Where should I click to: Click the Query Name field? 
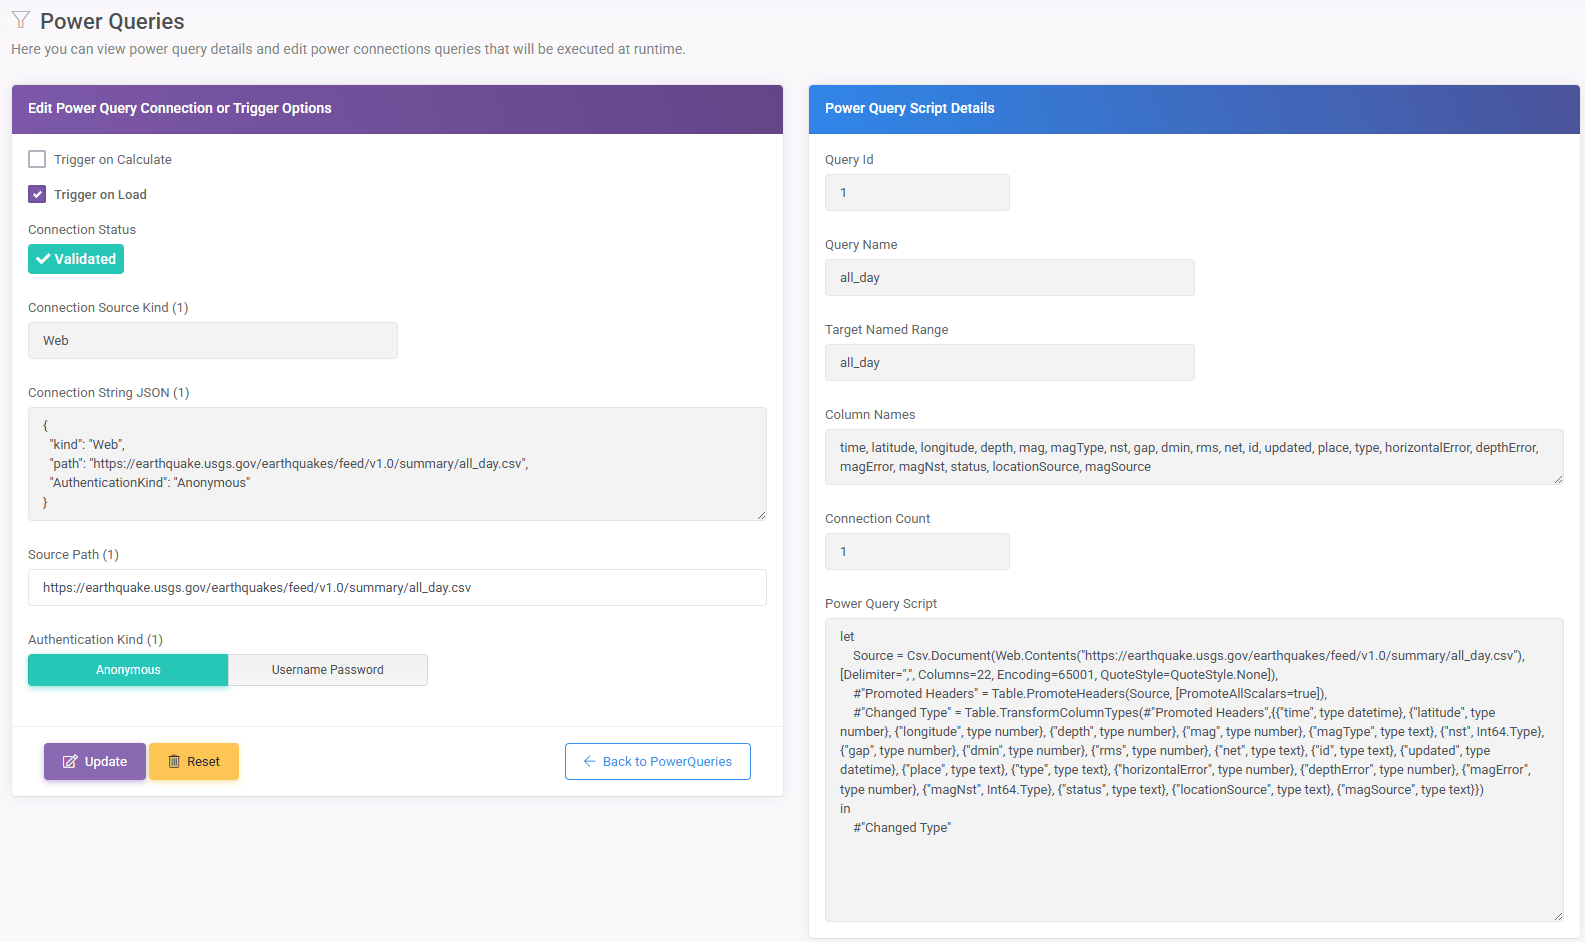tap(1010, 278)
